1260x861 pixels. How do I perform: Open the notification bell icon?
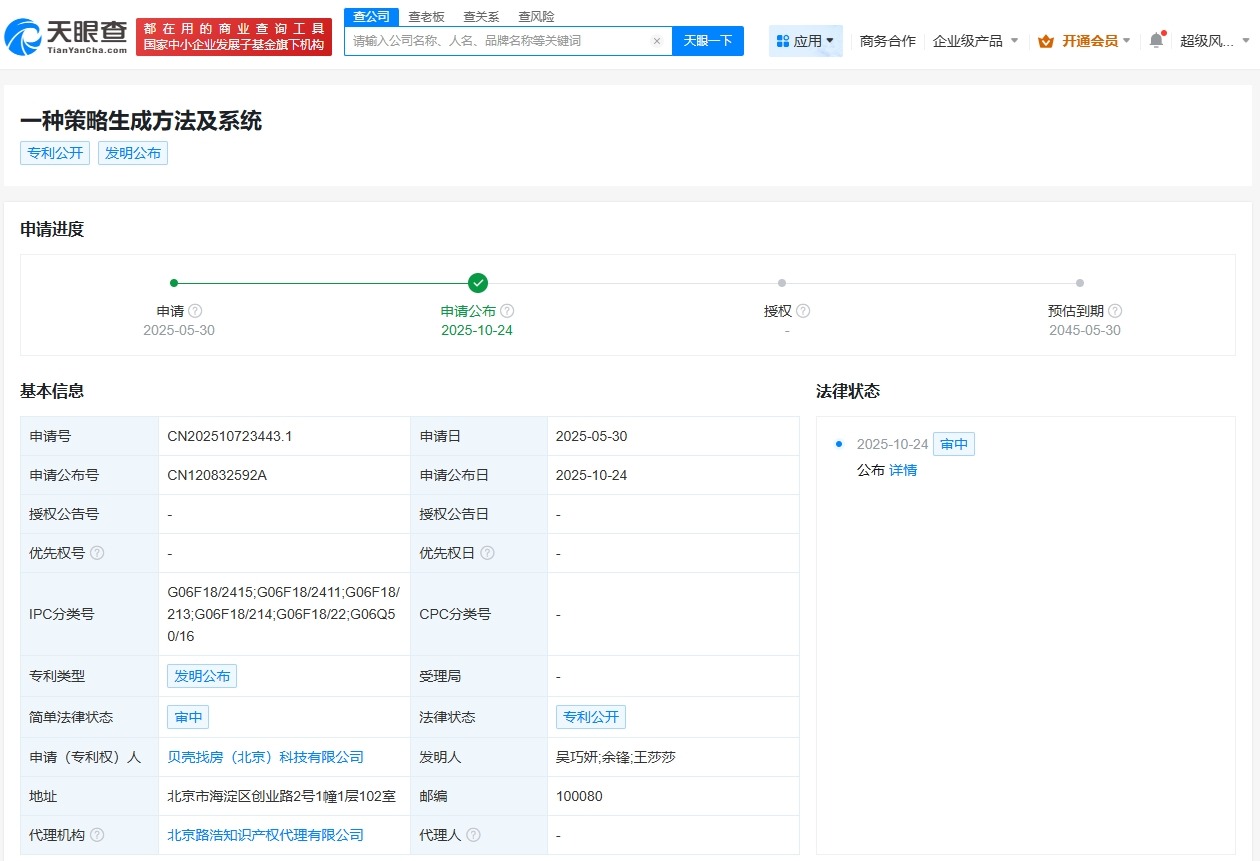coord(1155,40)
